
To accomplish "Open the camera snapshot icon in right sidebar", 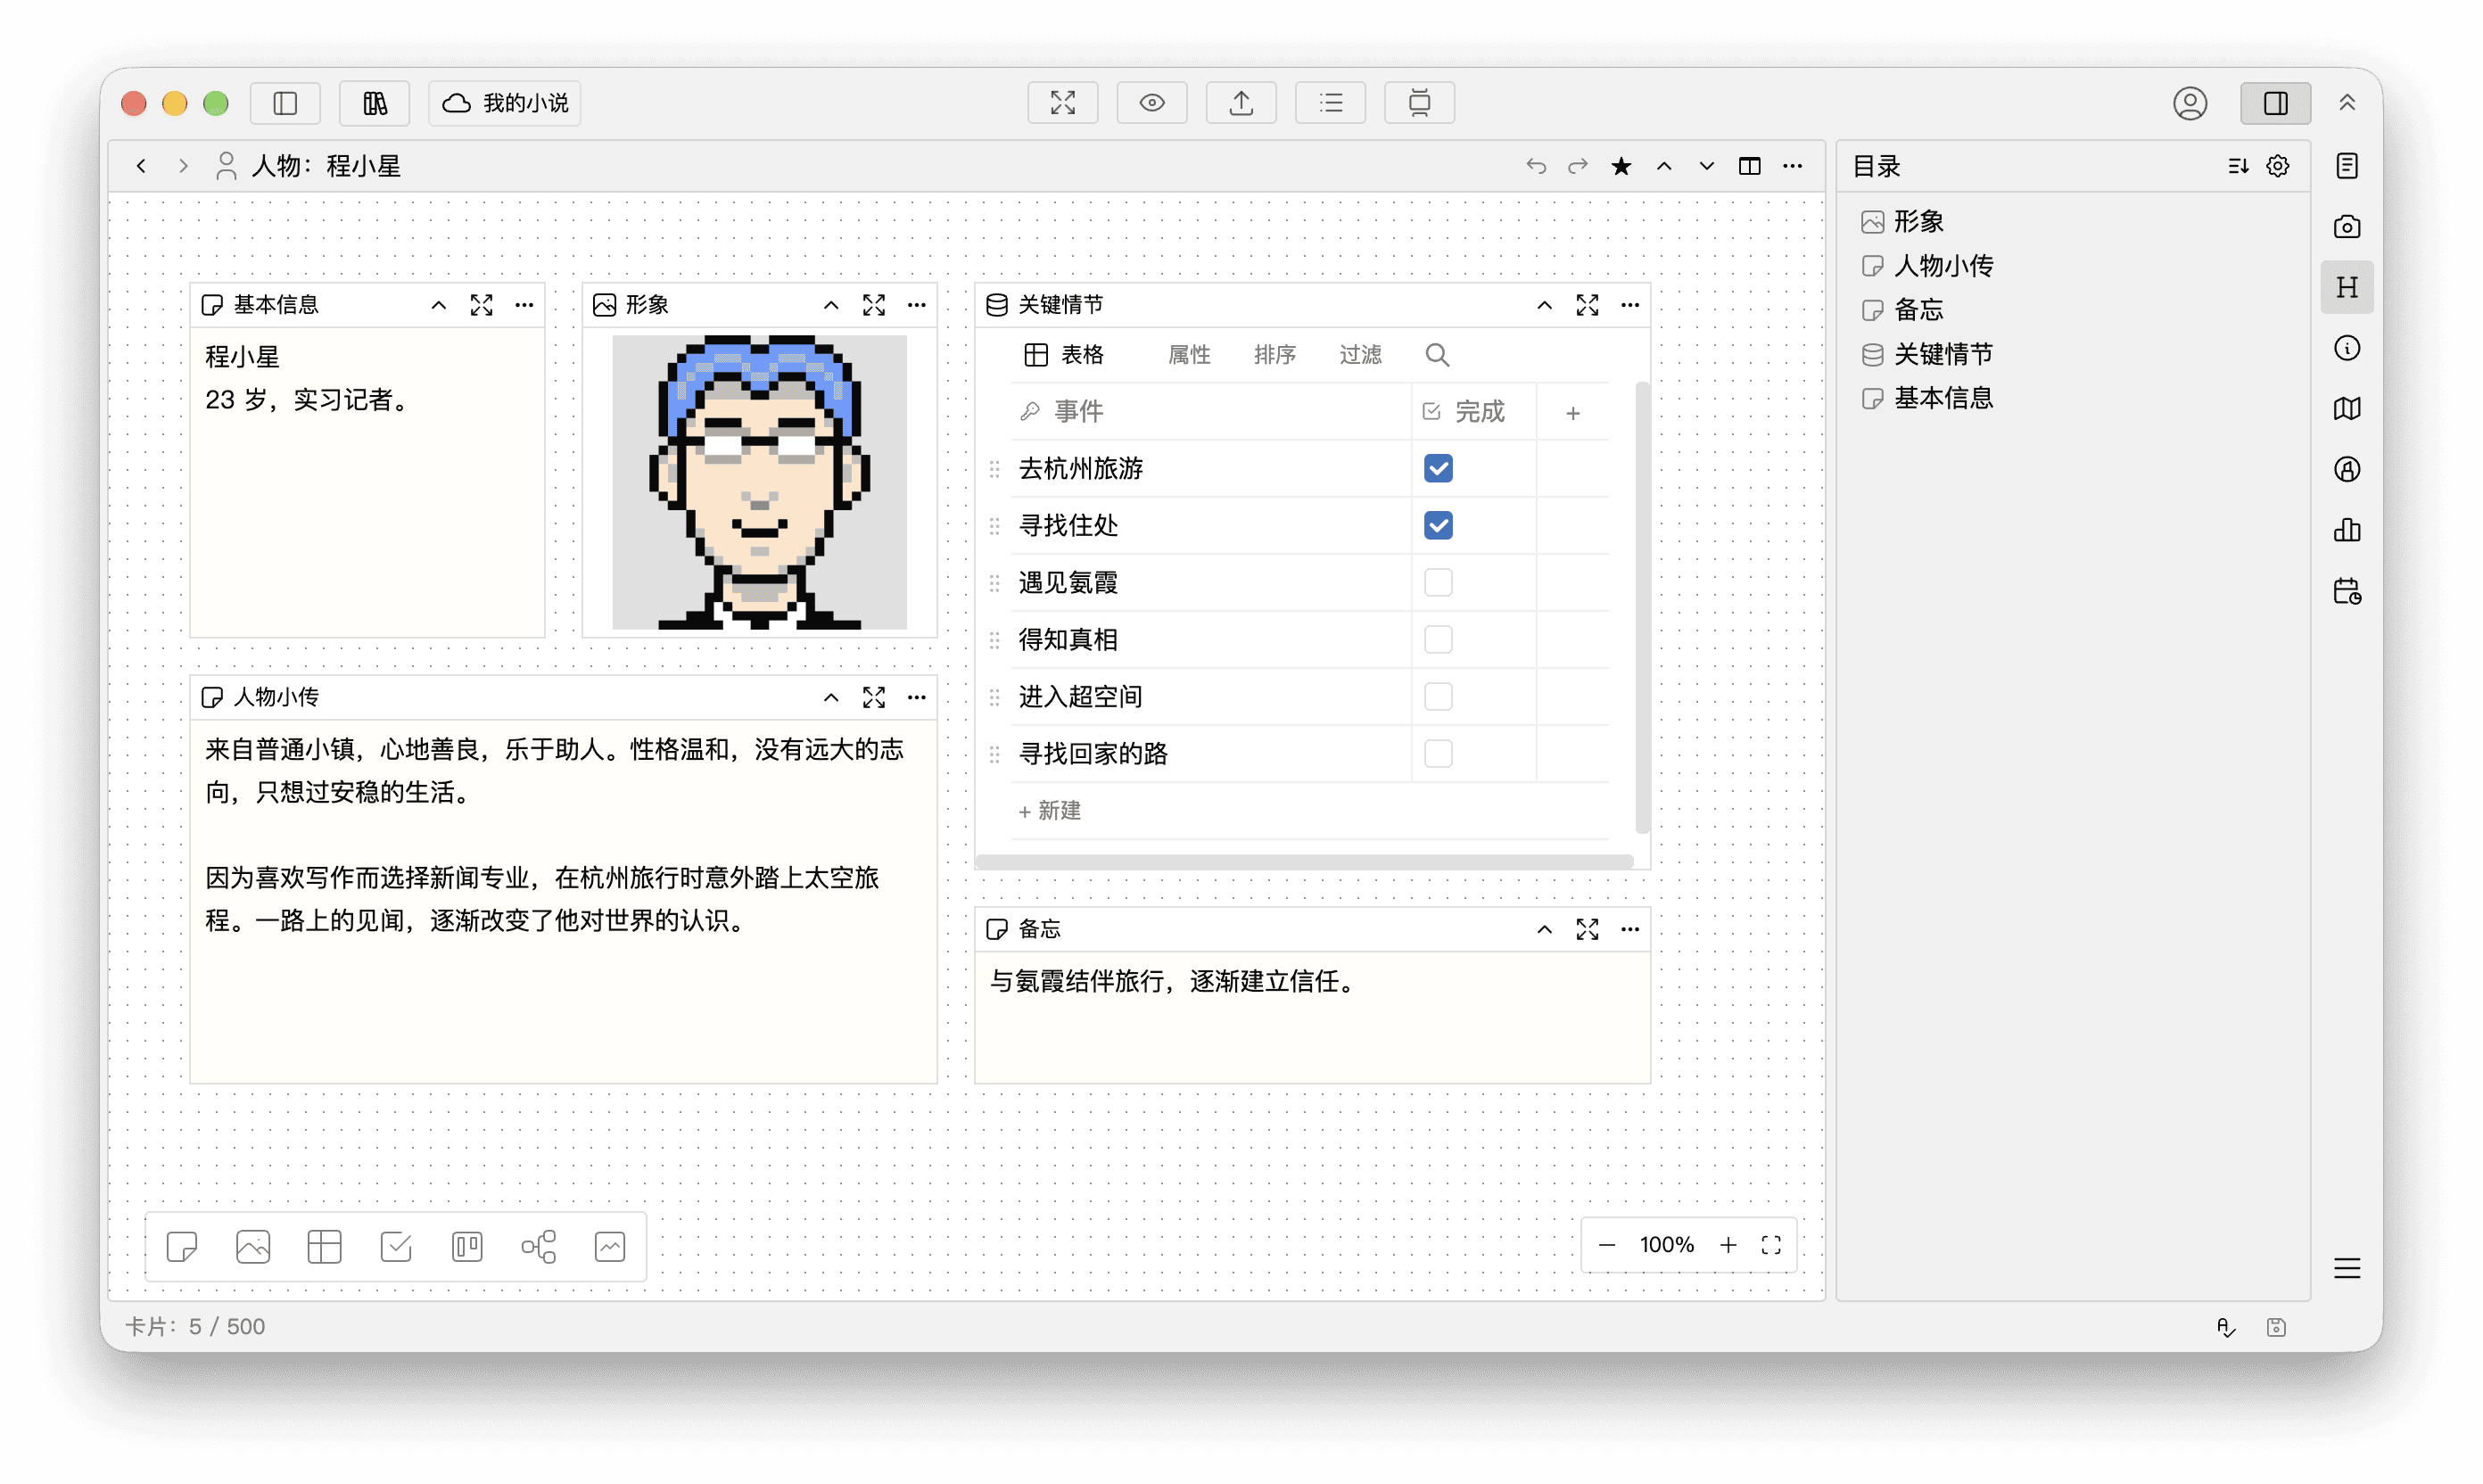I will click(2346, 227).
